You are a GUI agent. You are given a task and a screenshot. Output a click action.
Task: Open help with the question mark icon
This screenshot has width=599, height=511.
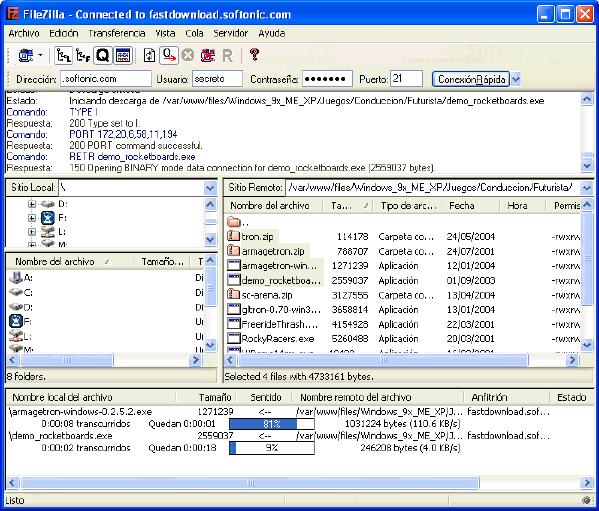(254, 55)
